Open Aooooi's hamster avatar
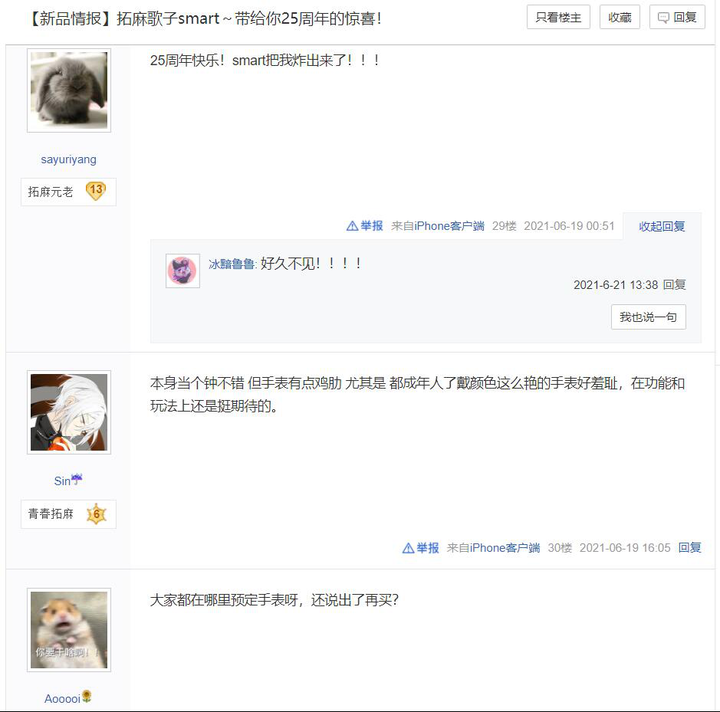This screenshot has height=712, width=720. (x=69, y=630)
